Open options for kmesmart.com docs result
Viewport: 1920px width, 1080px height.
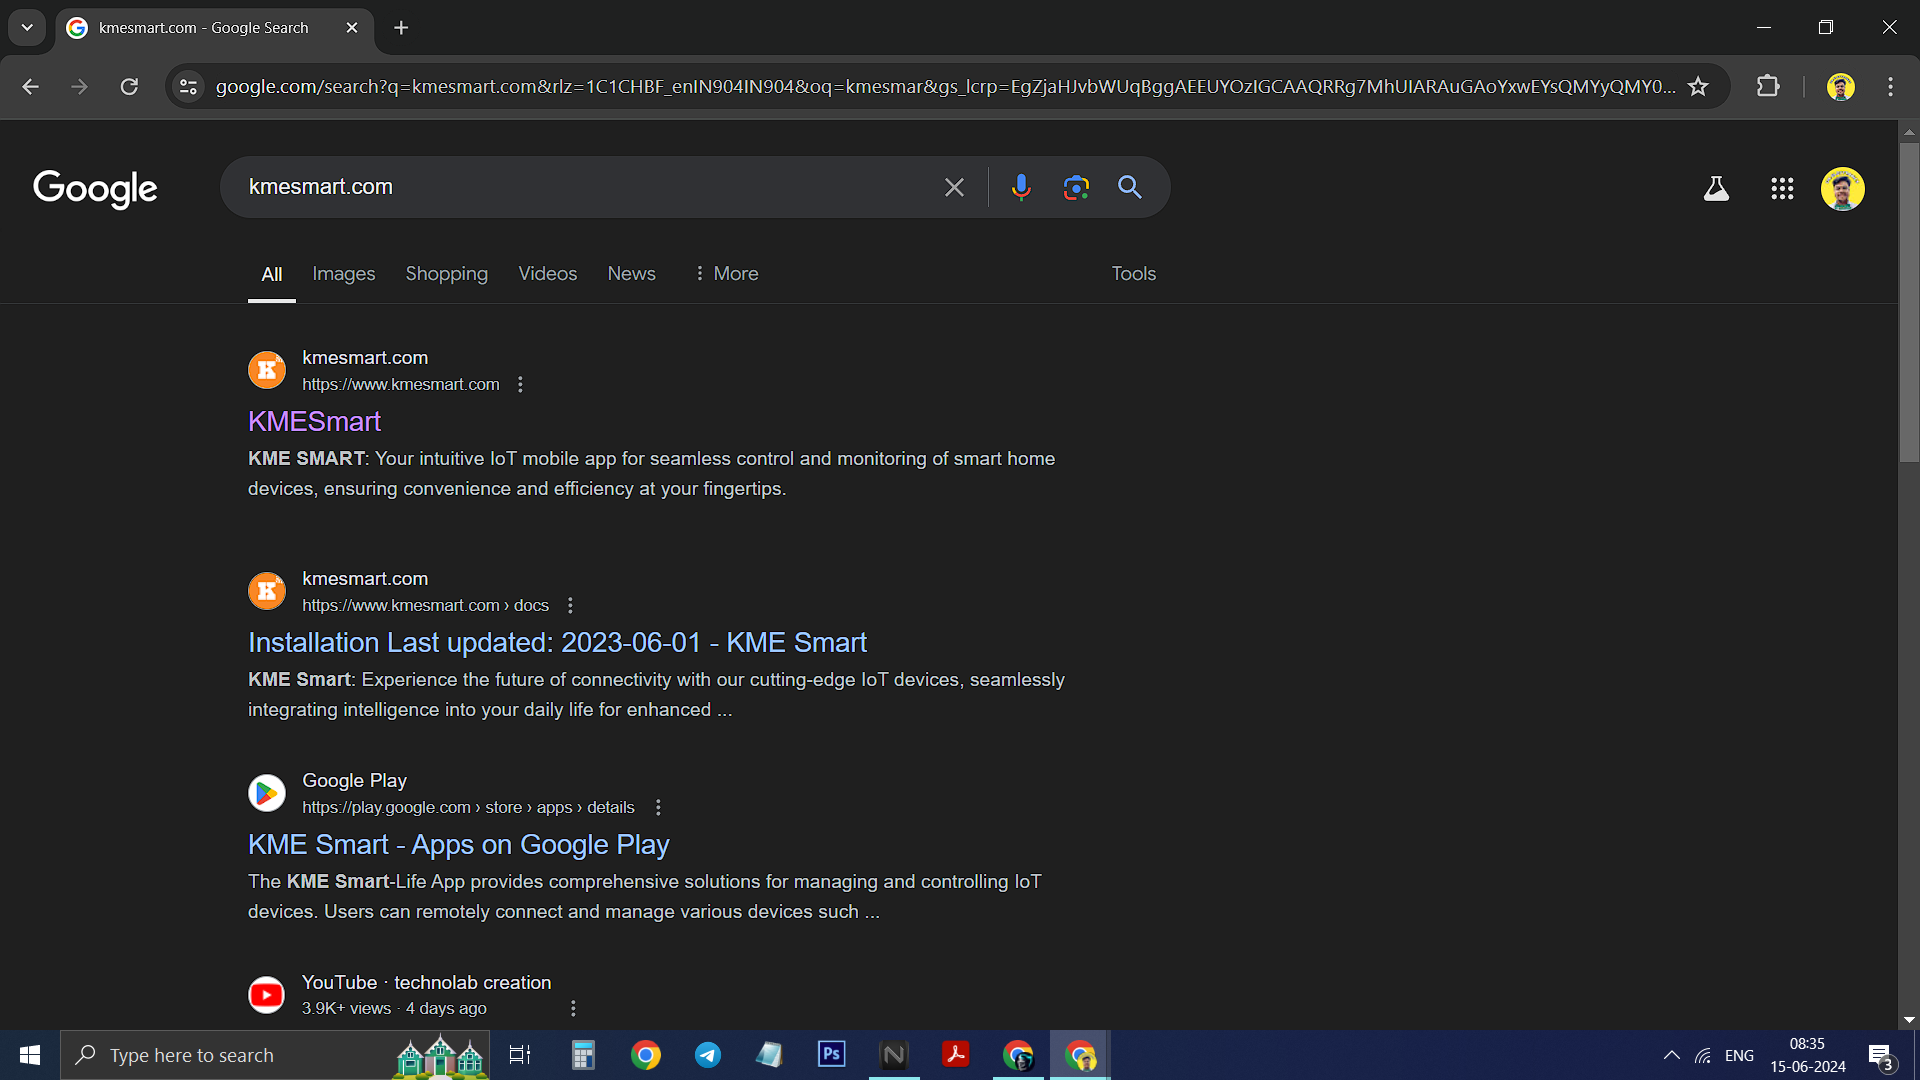click(570, 606)
